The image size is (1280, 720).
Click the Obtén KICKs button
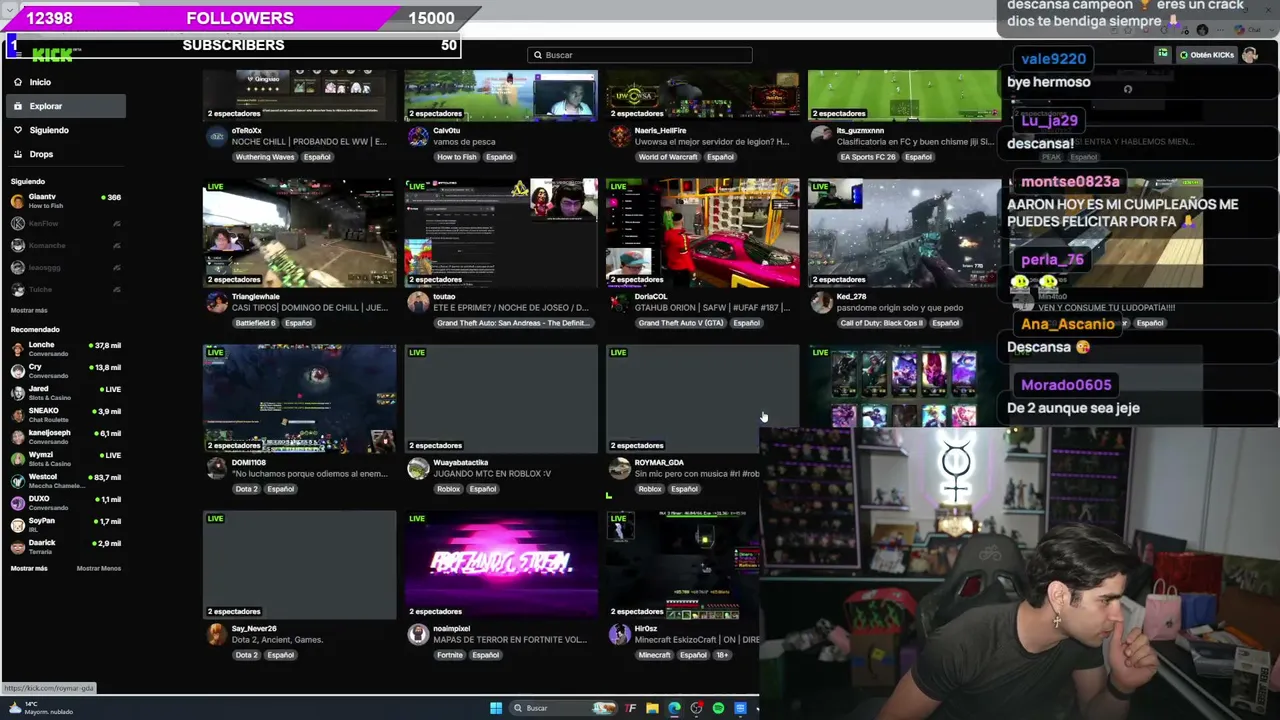coord(1207,55)
